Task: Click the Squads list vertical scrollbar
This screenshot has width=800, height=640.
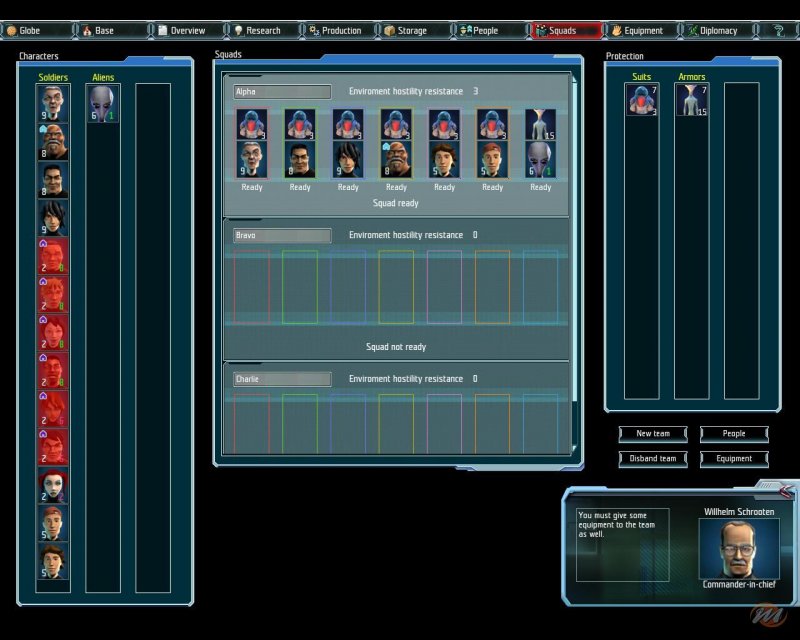Action: pyautogui.click(x=575, y=262)
